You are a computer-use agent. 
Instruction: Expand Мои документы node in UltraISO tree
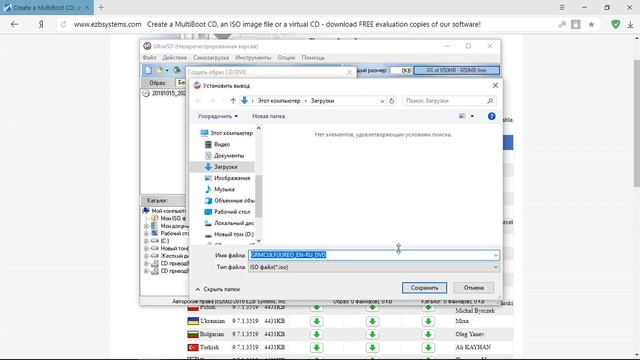tap(146, 226)
